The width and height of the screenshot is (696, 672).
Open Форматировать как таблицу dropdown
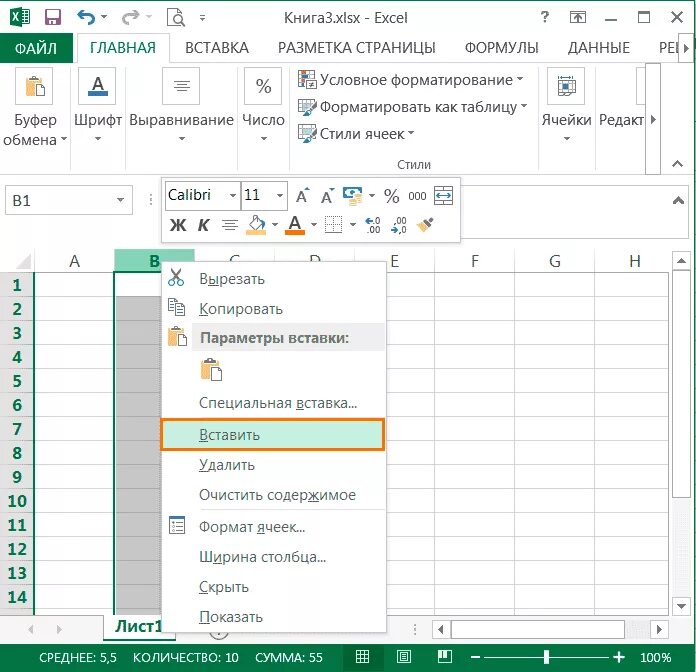tap(412, 107)
